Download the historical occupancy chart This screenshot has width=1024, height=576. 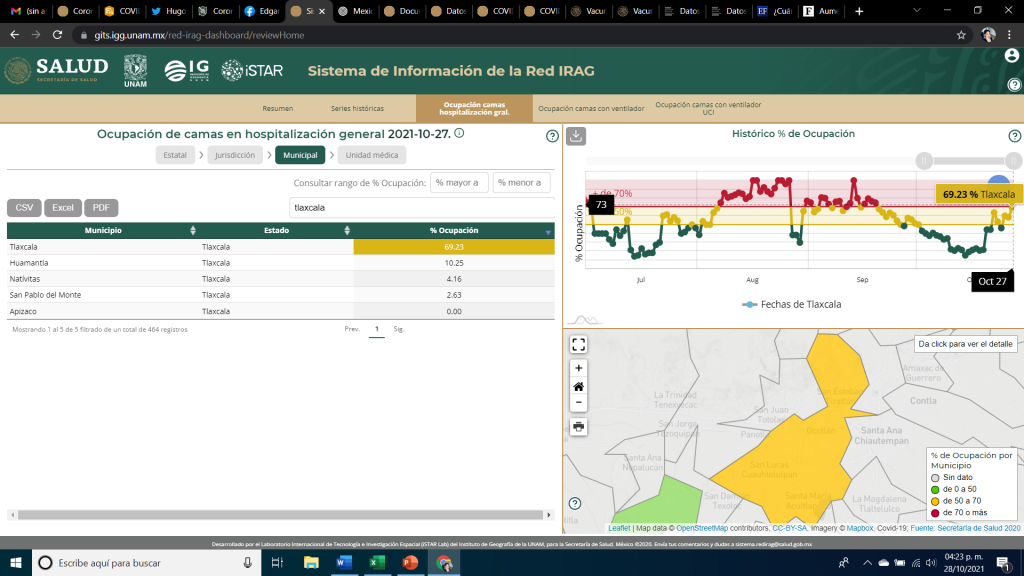point(577,136)
